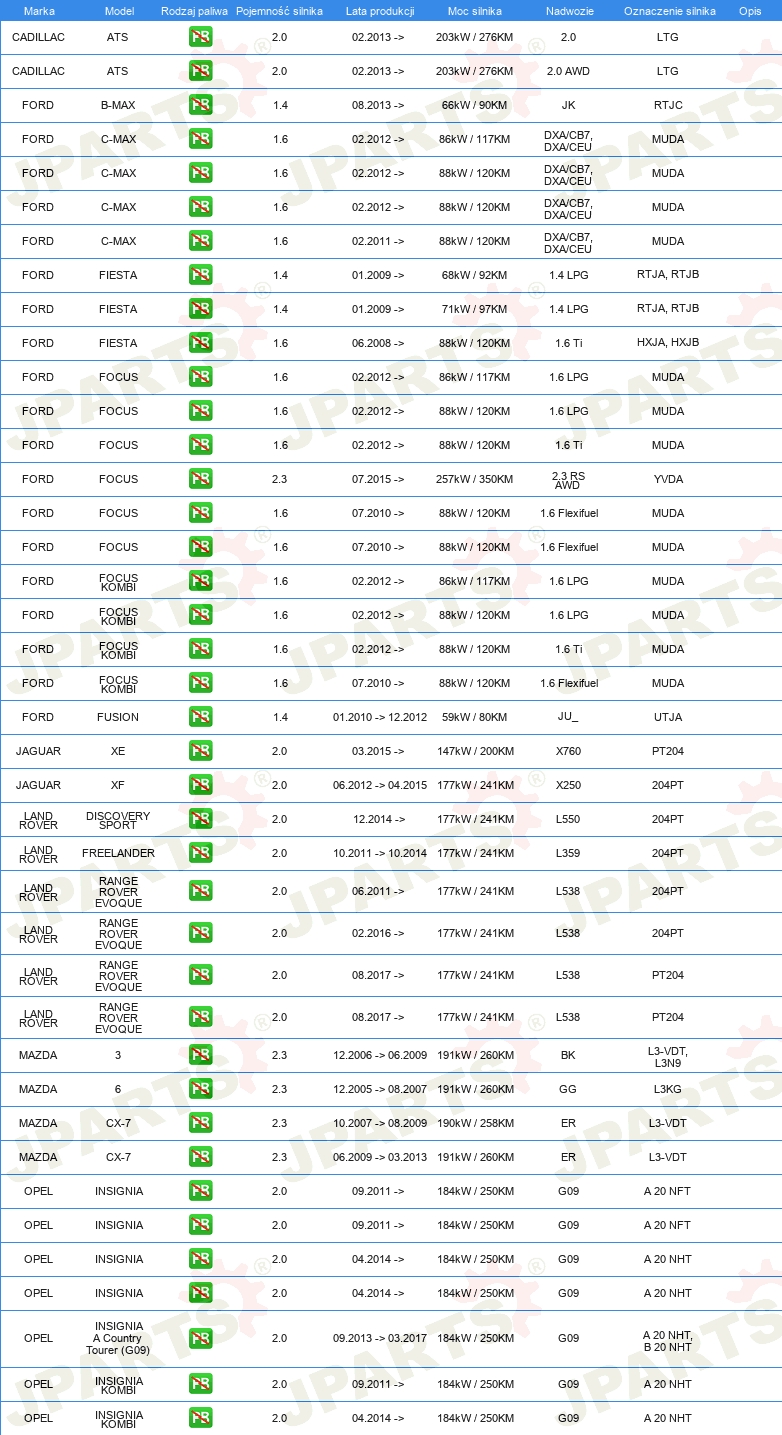Select the body code cell 'L550'
The width and height of the screenshot is (782, 1435).
click(x=568, y=819)
